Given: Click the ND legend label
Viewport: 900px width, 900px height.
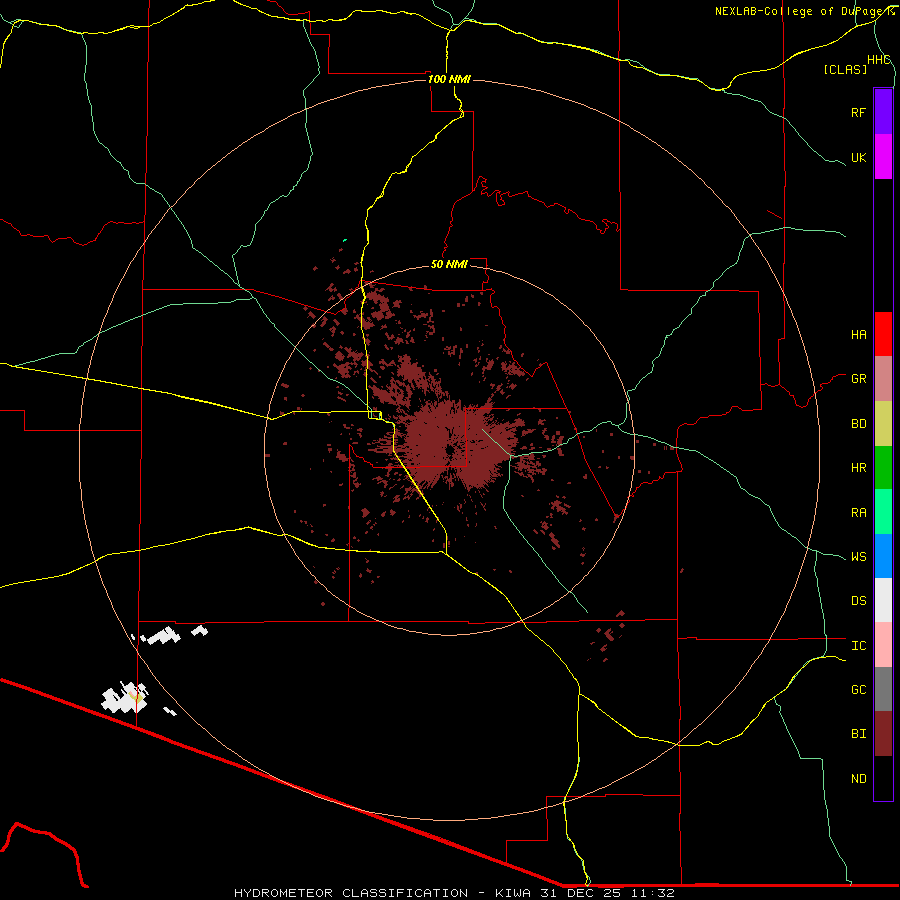Looking at the screenshot, I should [858, 779].
